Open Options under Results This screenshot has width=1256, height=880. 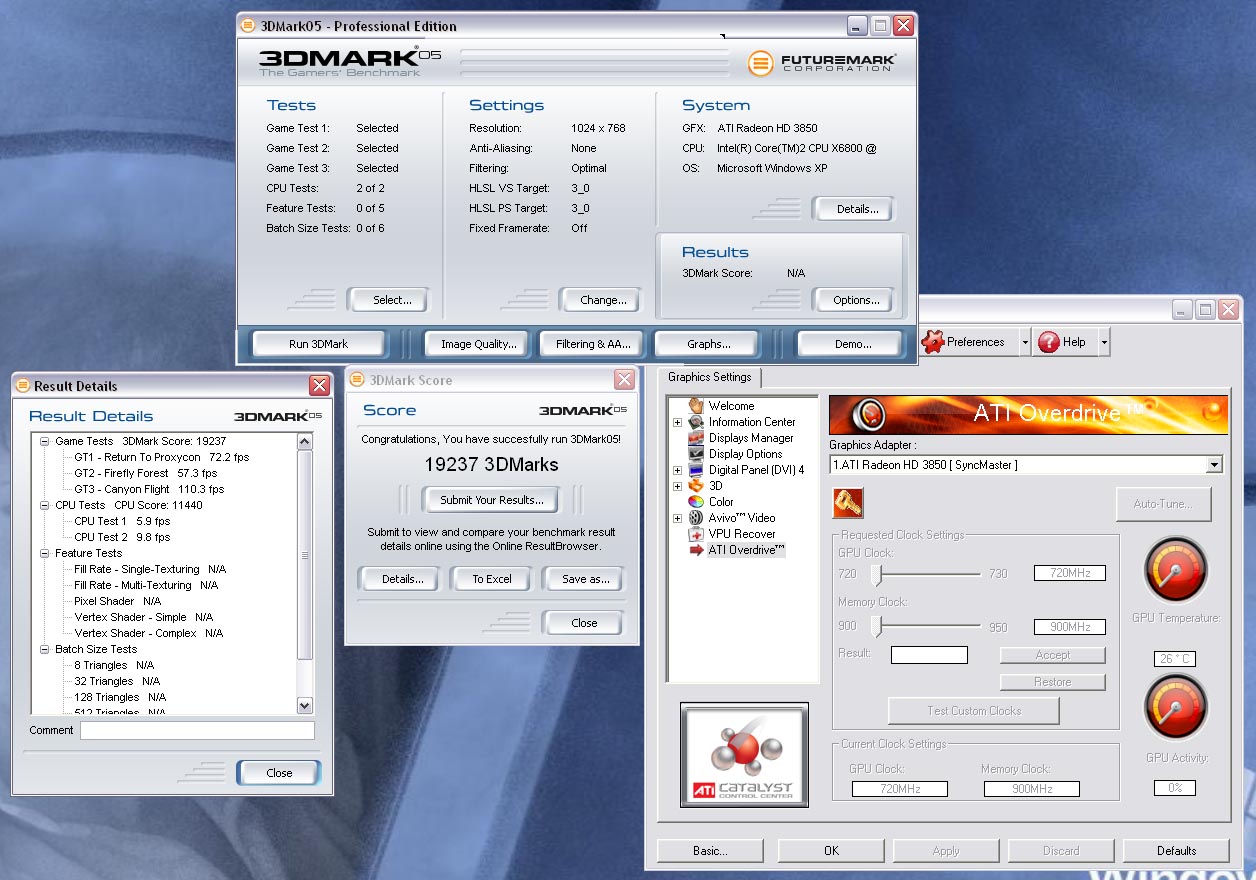856,300
